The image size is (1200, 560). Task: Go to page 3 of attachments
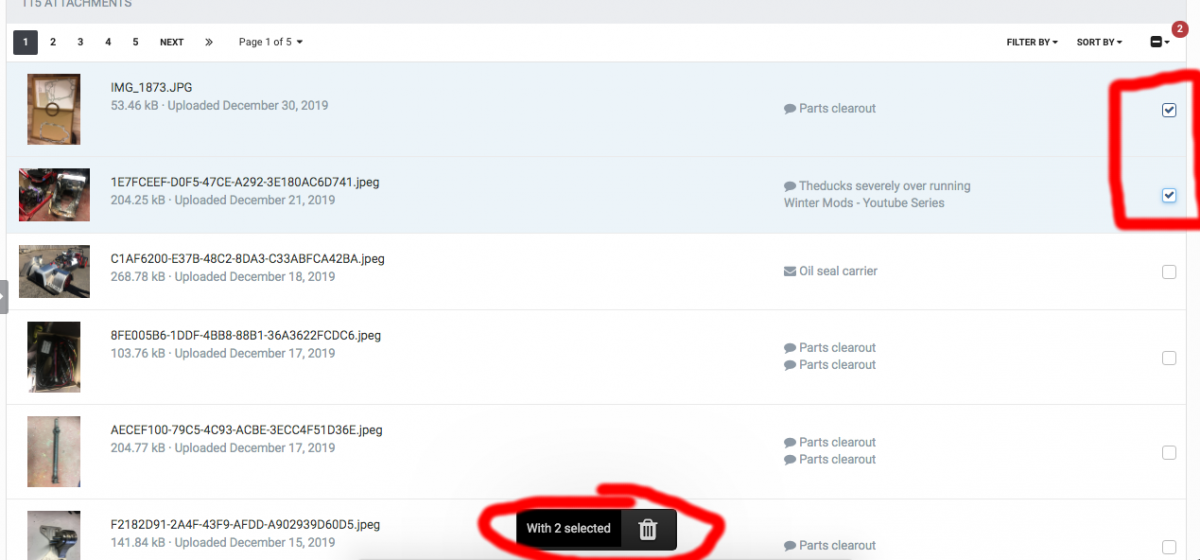(x=80, y=42)
